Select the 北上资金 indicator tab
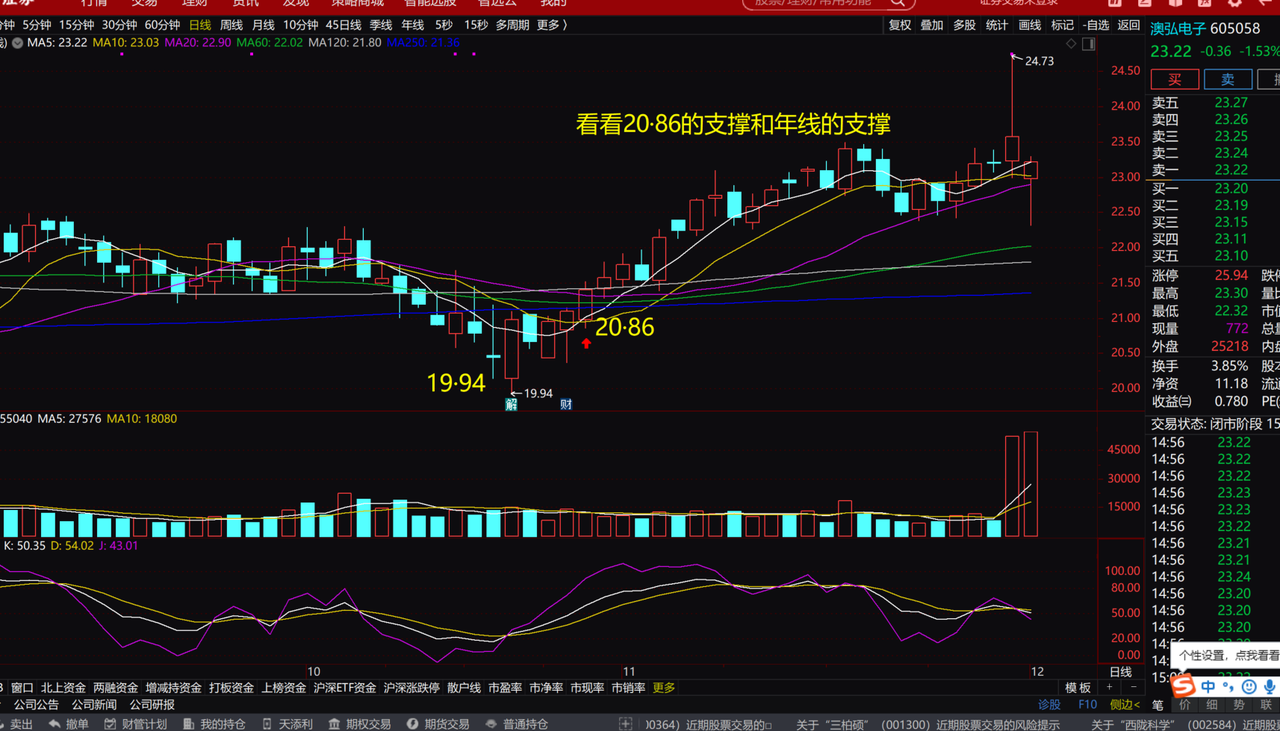 tap(63, 688)
